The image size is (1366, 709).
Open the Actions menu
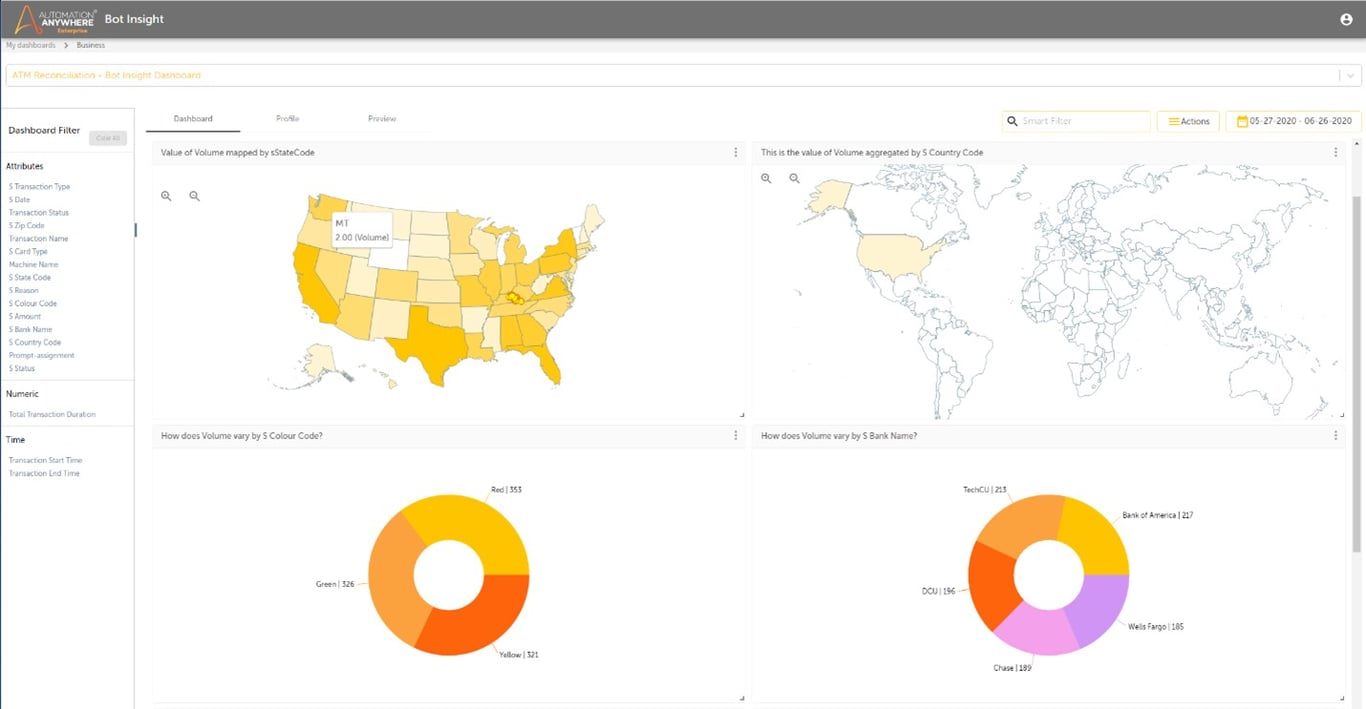[1188, 120]
